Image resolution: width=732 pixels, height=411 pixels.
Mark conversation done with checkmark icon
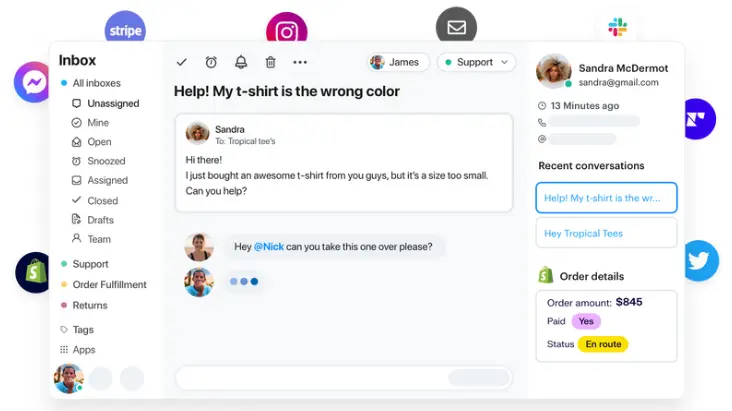pyautogui.click(x=182, y=62)
